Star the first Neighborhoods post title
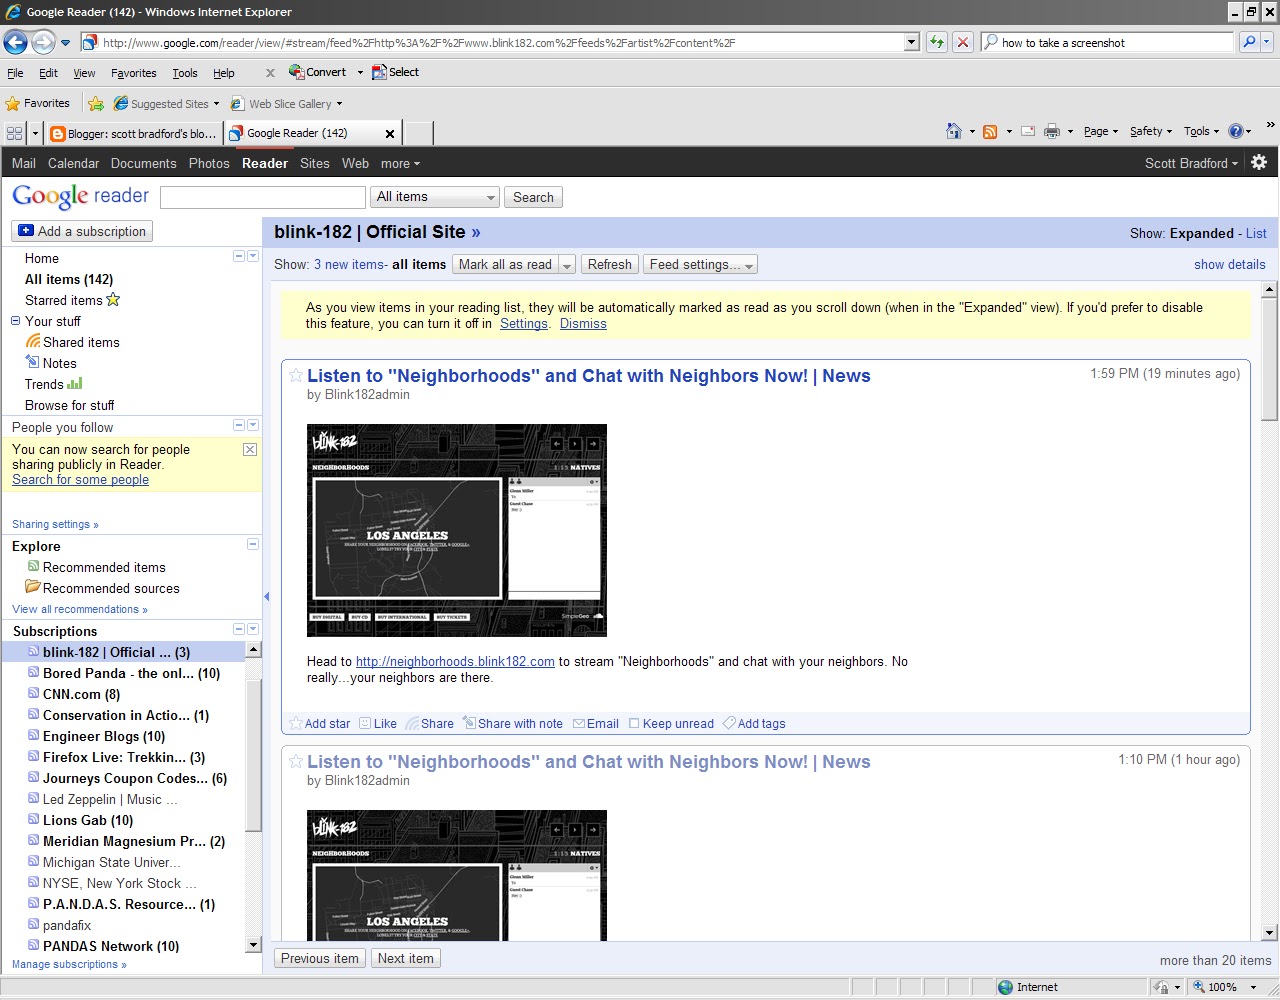1280x1000 pixels. click(x=296, y=375)
